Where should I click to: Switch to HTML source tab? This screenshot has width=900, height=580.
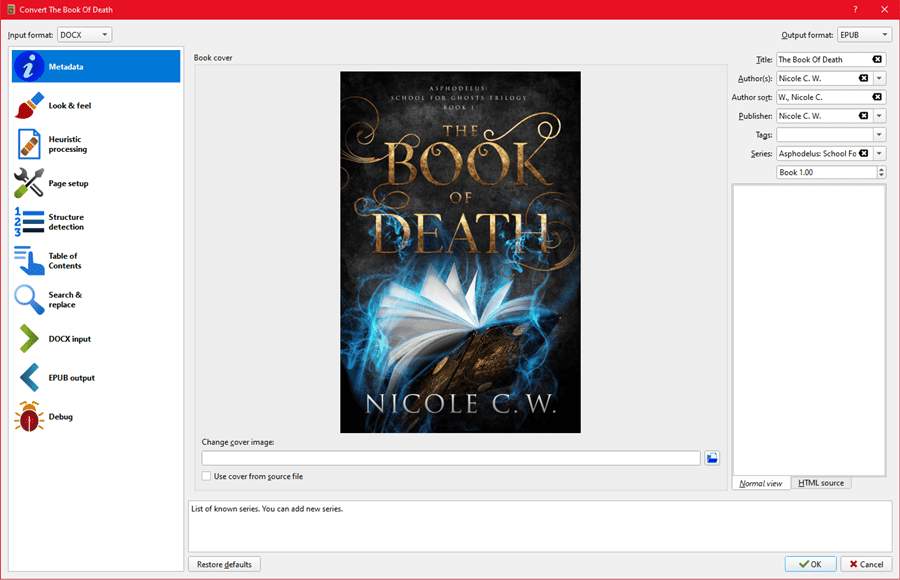pyautogui.click(x=821, y=483)
